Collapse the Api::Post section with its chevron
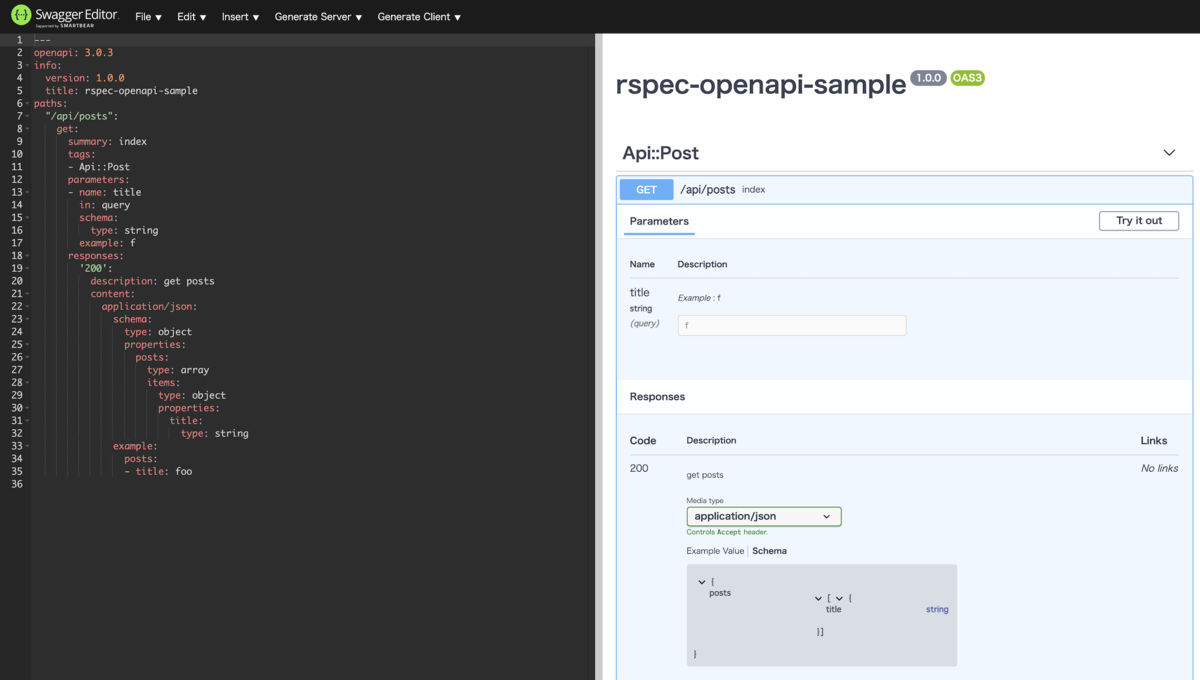The width and height of the screenshot is (1200, 680). pyautogui.click(x=1169, y=153)
